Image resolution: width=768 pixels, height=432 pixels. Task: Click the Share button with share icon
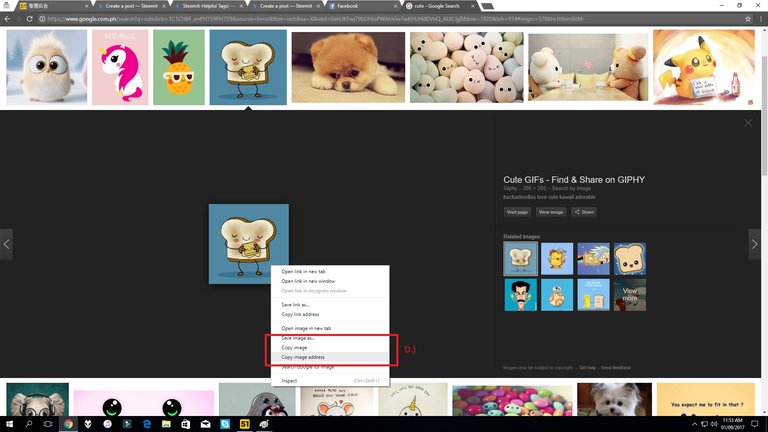point(584,212)
